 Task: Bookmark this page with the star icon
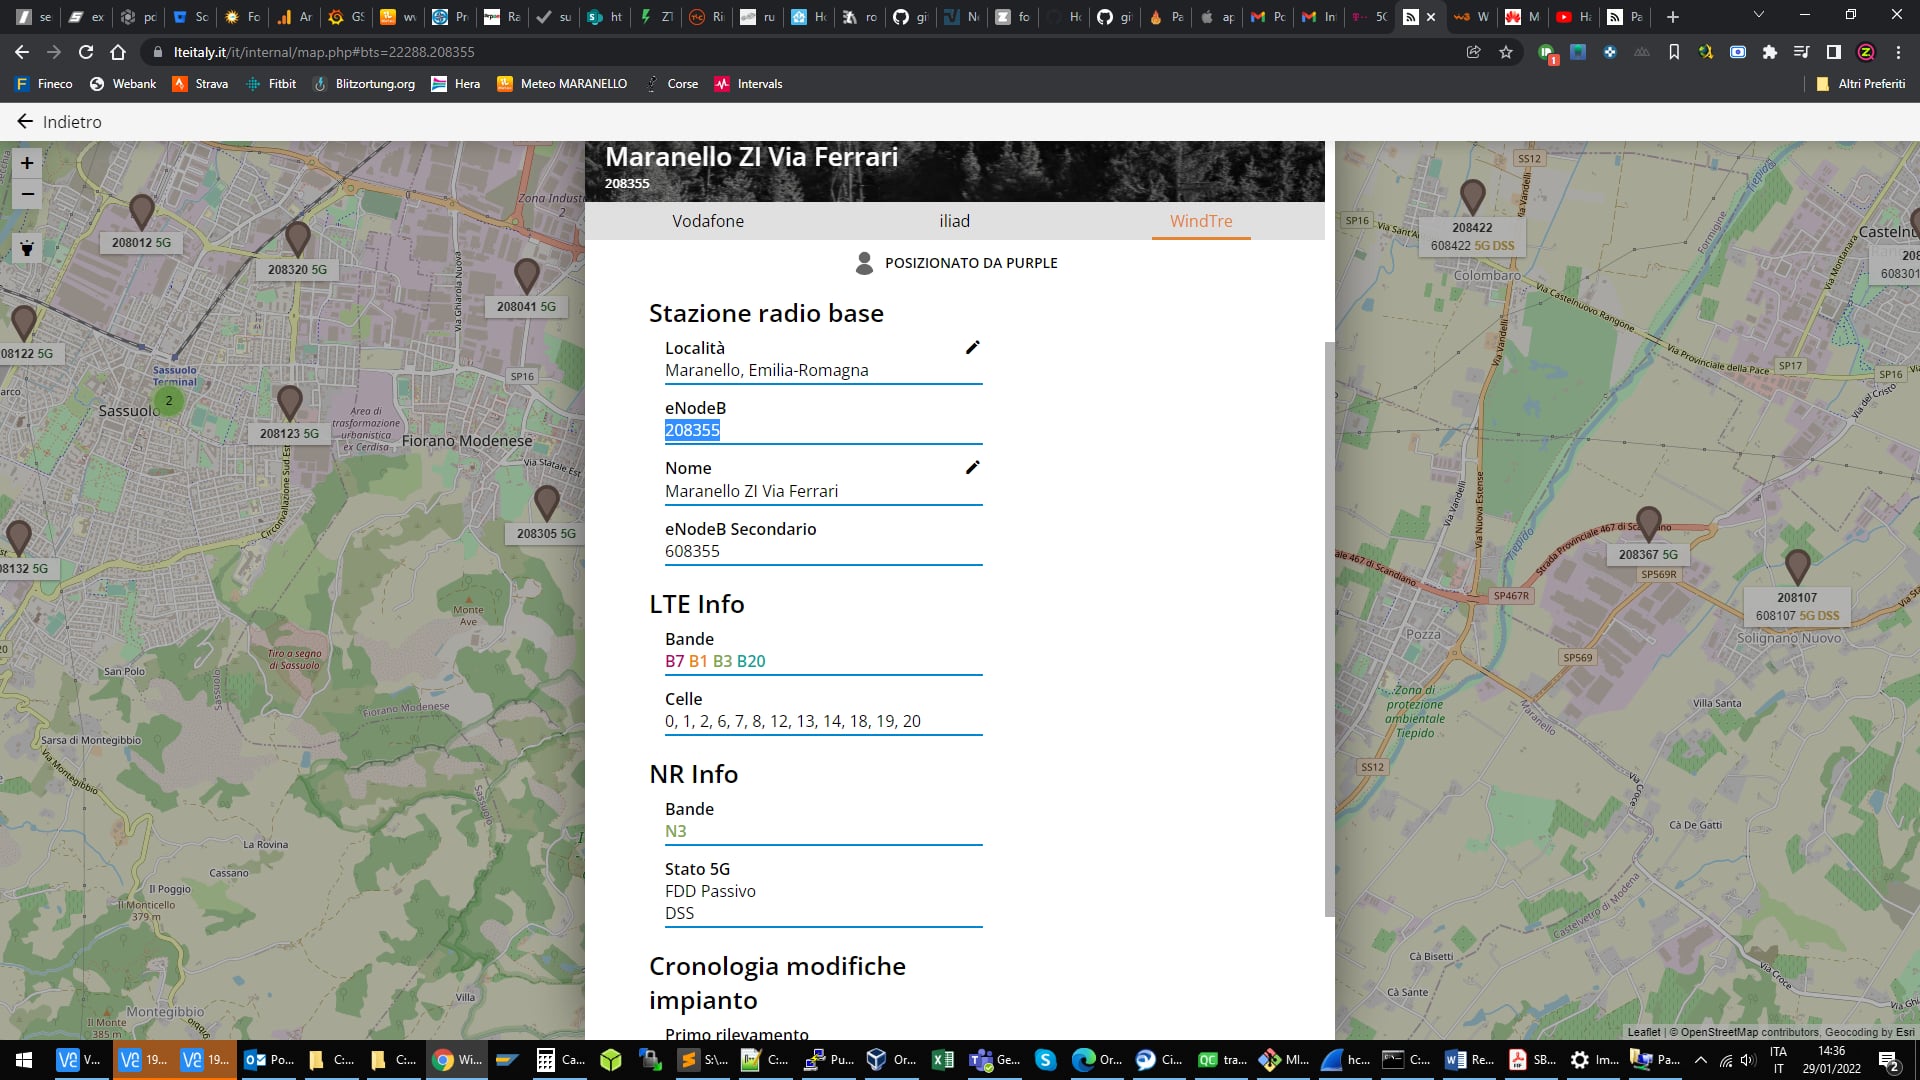pyautogui.click(x=1506, y=52)
